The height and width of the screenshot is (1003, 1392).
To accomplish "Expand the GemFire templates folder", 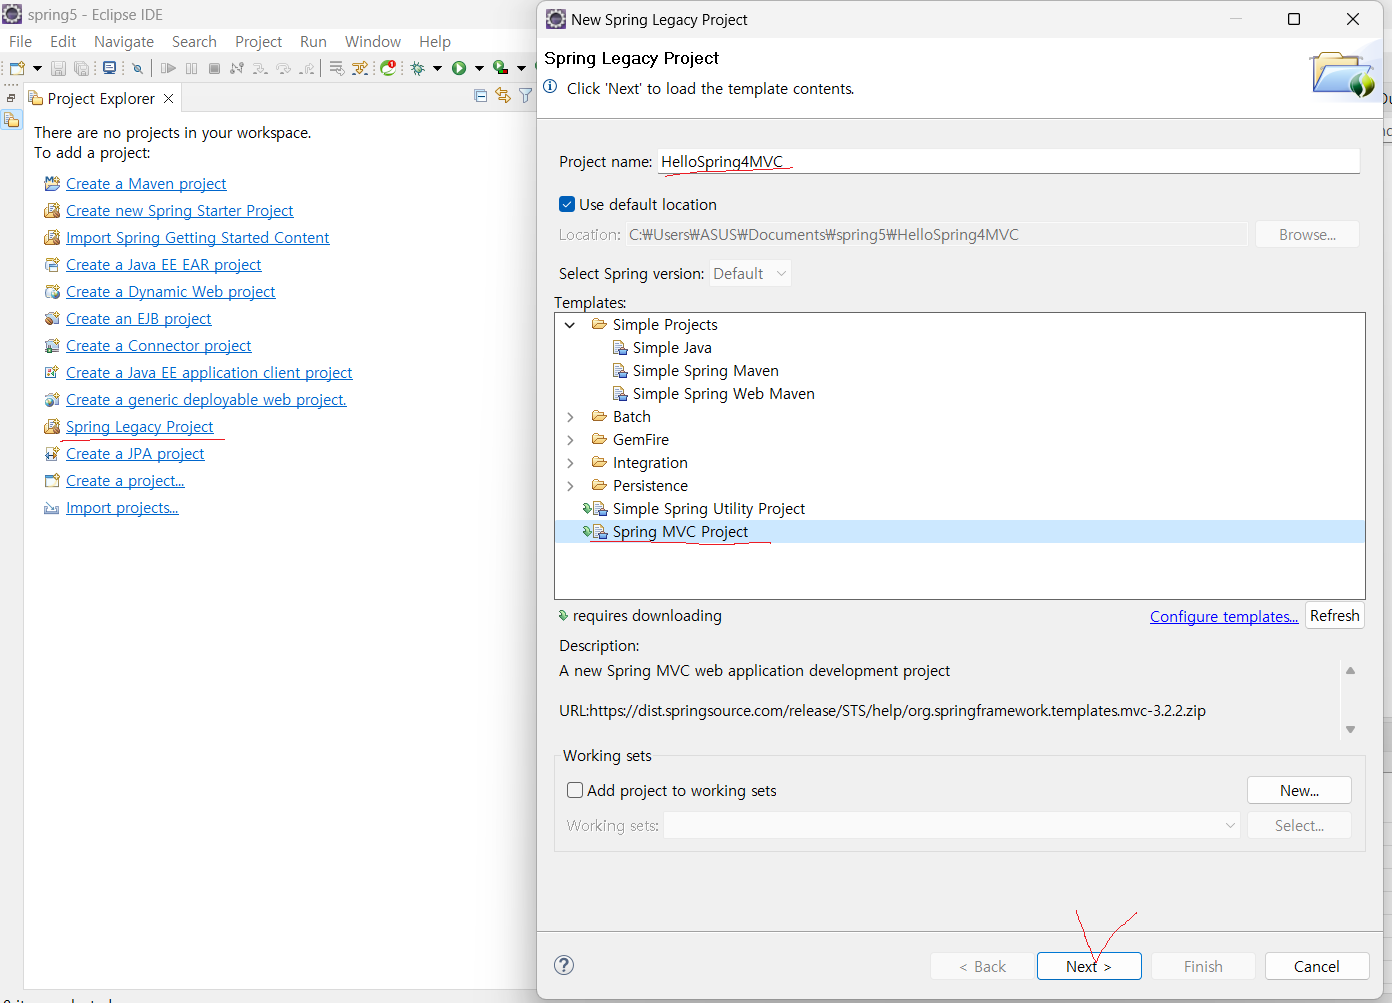I will 570,440.
